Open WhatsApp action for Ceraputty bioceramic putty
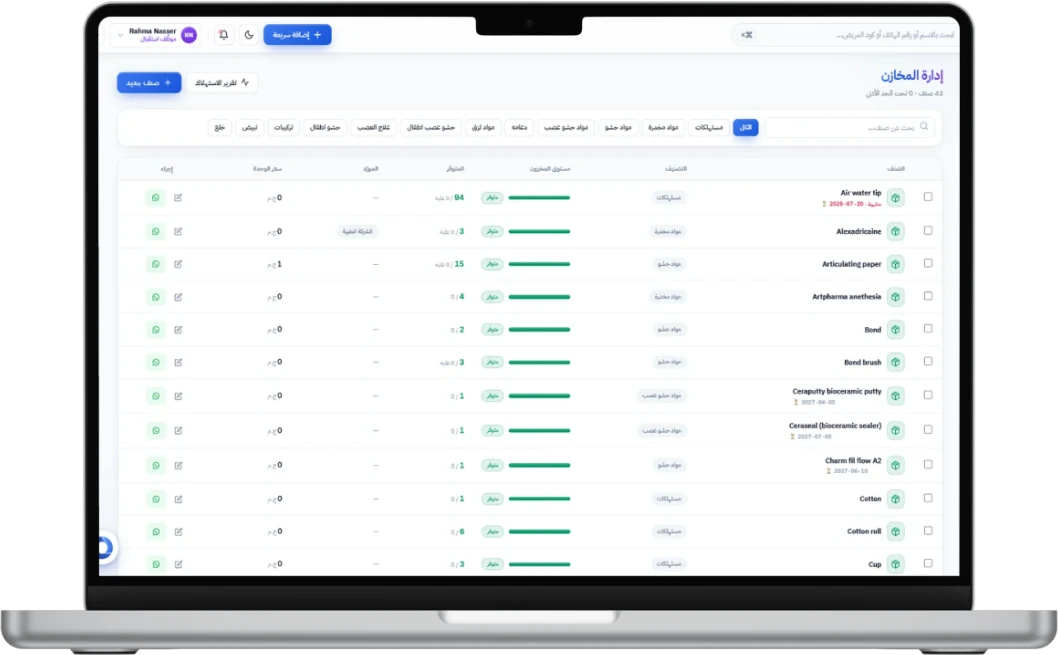The height and width of the screenshot is (655, 1058). [x=156, y=396]
